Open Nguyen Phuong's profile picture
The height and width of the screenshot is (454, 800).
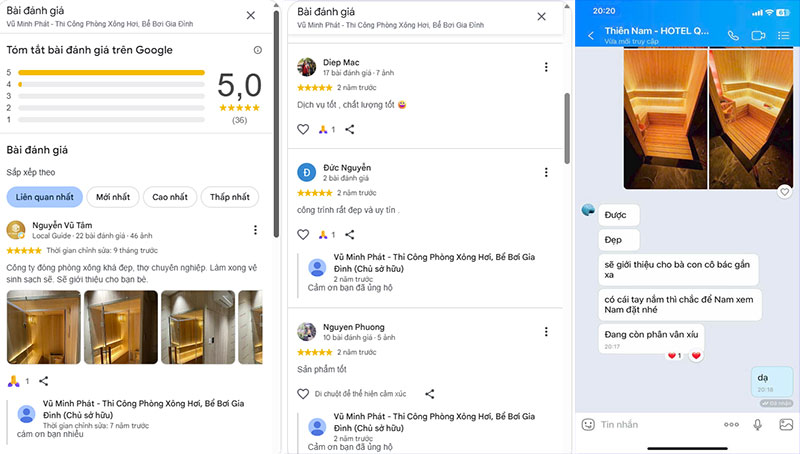coord(307,332)
